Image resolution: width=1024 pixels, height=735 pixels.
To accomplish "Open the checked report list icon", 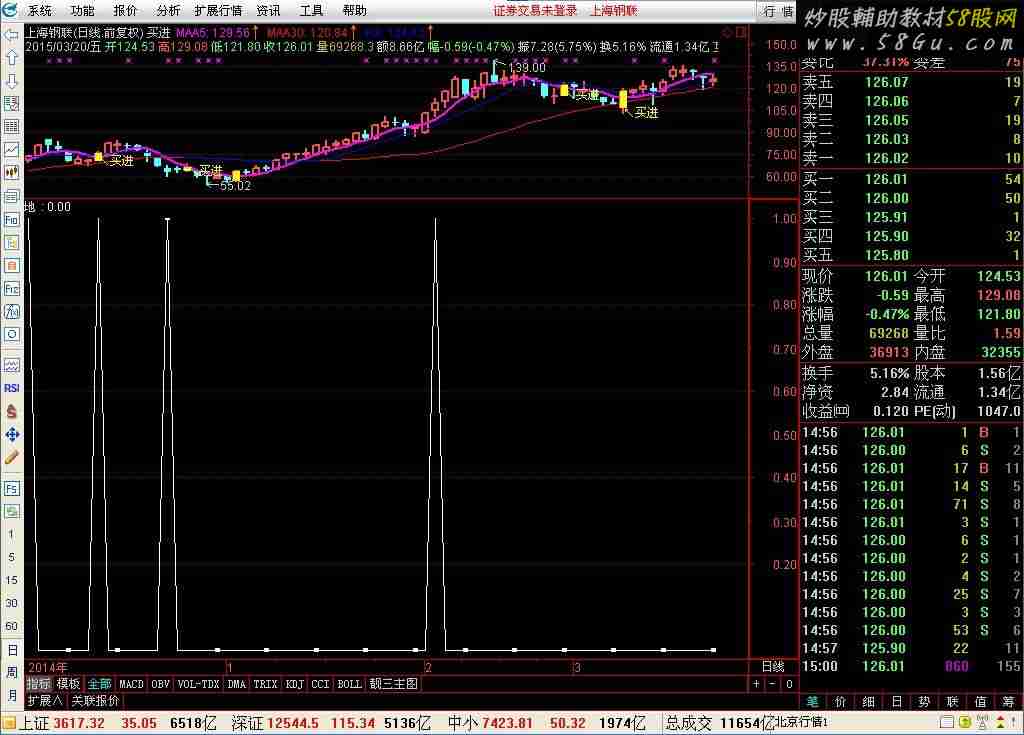I will pos(11,103).
